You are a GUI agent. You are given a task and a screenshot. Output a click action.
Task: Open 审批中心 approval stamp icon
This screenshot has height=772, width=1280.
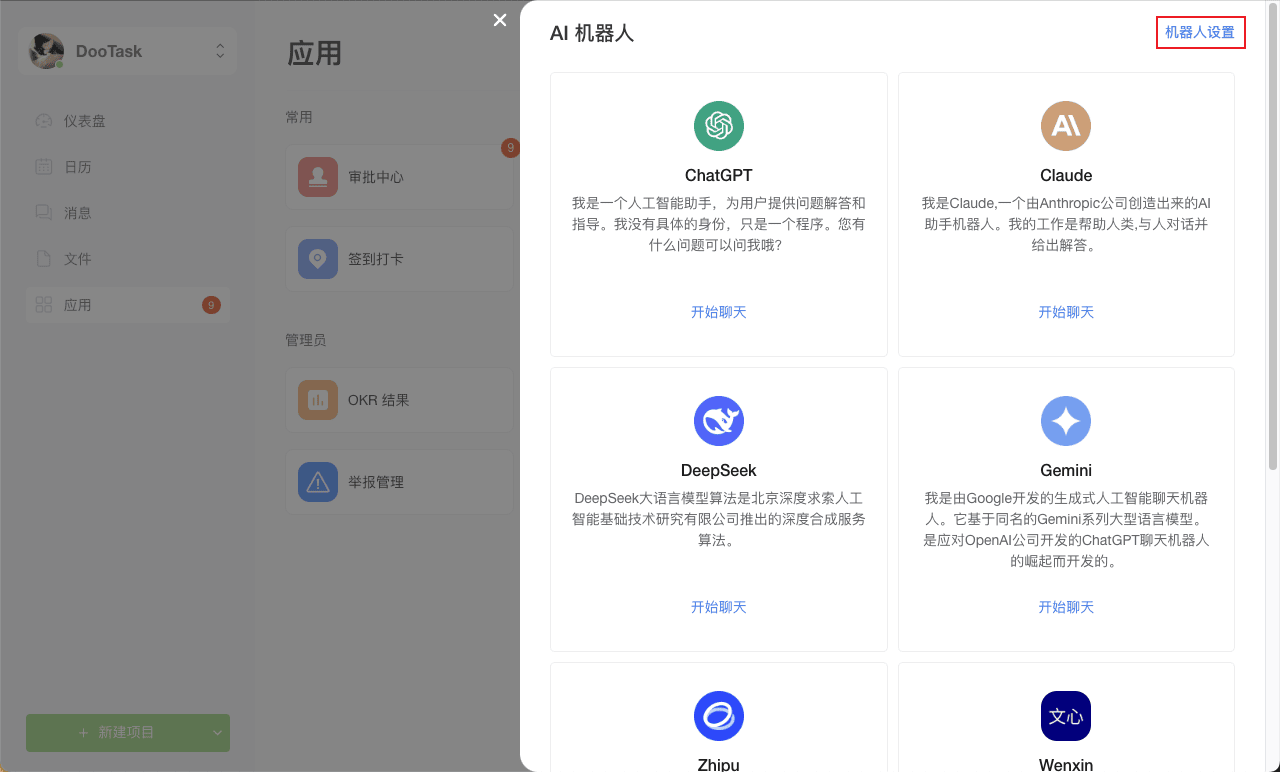point(318,177)
